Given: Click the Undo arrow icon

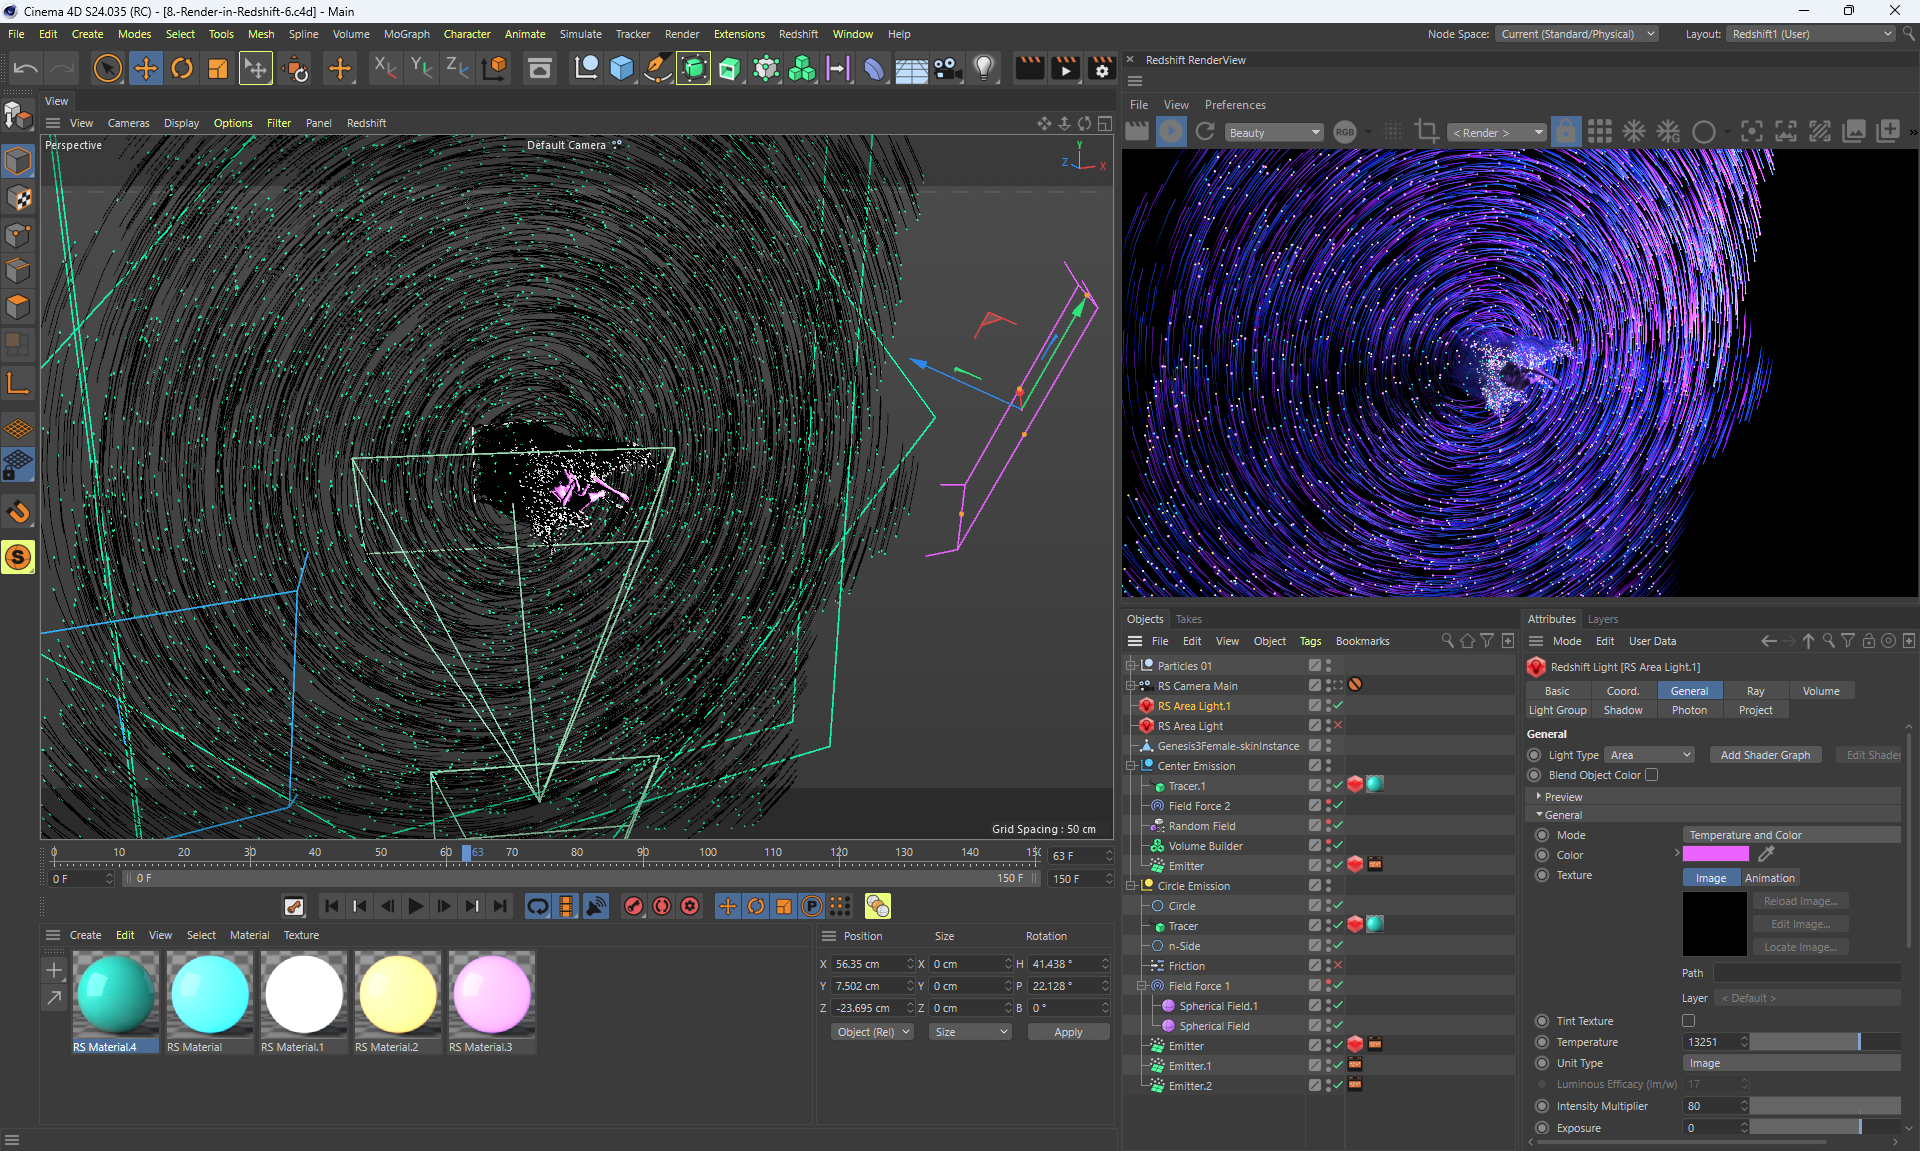Looking at the screenshot, I should pyautogui.click(x=26, y=69).
